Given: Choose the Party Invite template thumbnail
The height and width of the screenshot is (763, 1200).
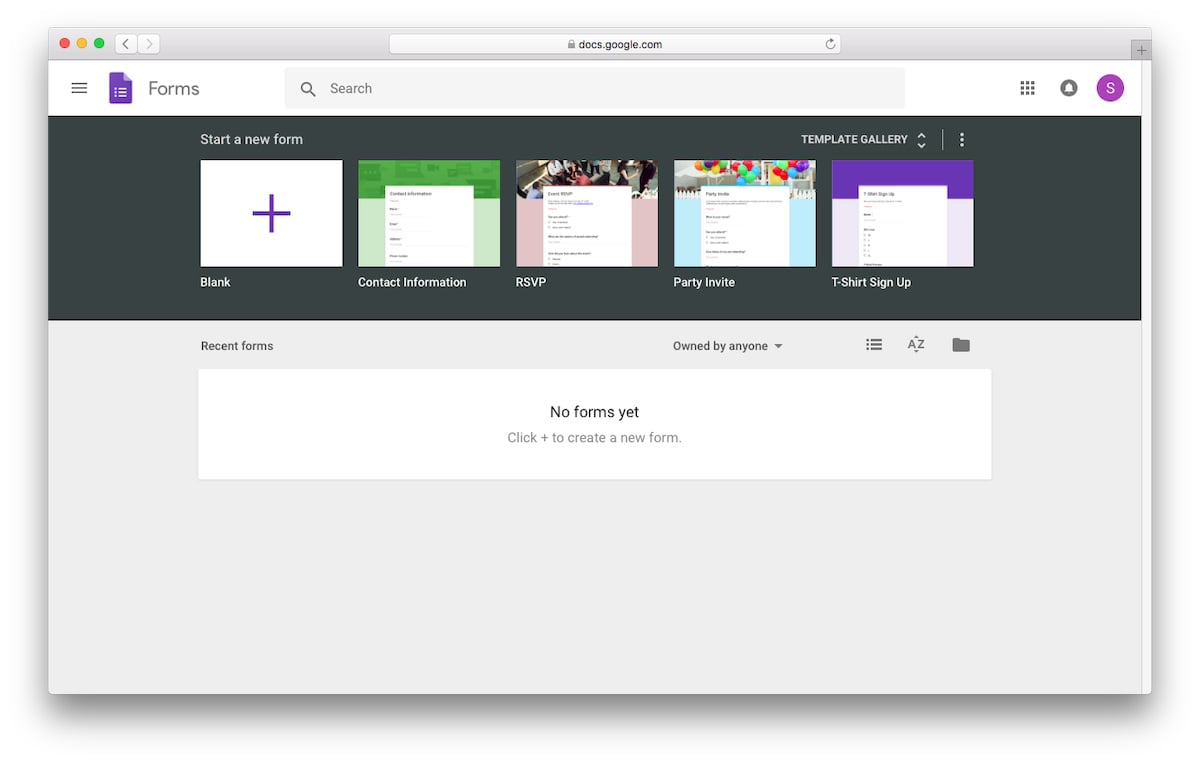Looking at the screenshot, I should [x=745, y=213].
